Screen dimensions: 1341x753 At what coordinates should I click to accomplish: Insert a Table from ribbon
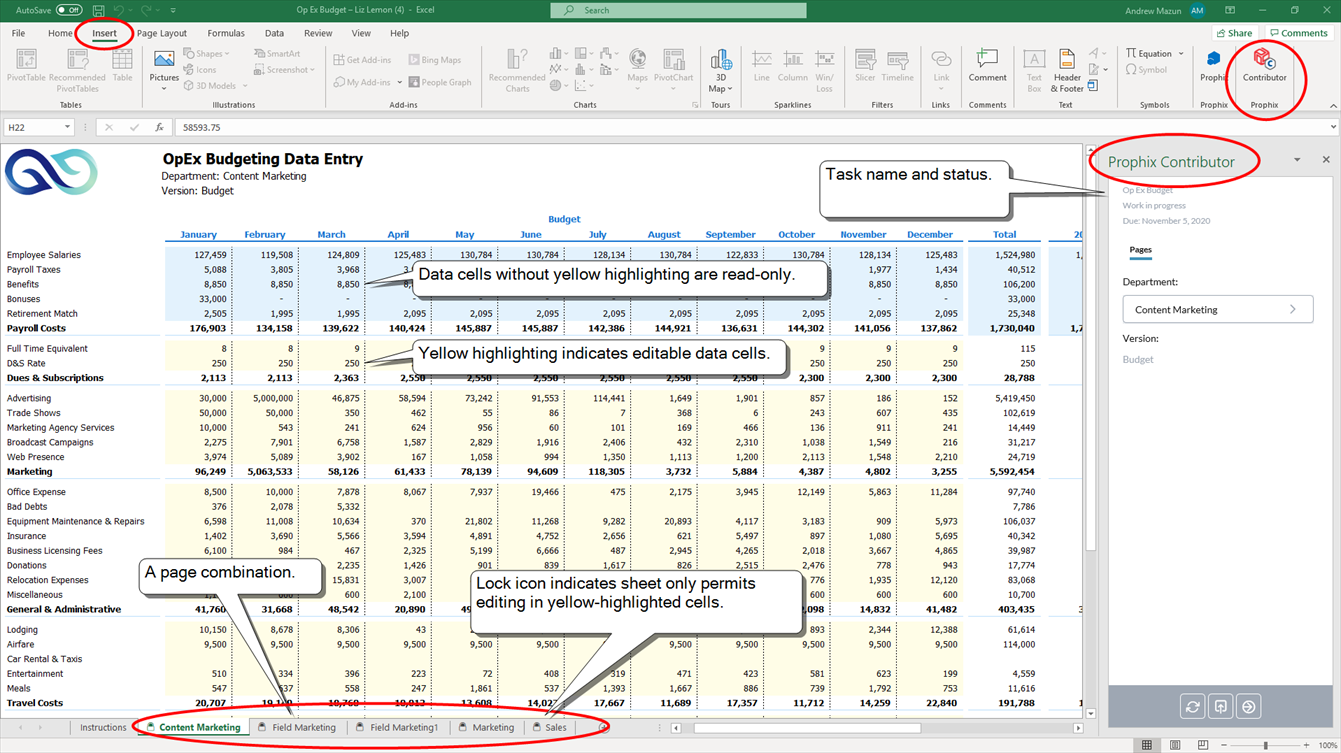point(122,65)
